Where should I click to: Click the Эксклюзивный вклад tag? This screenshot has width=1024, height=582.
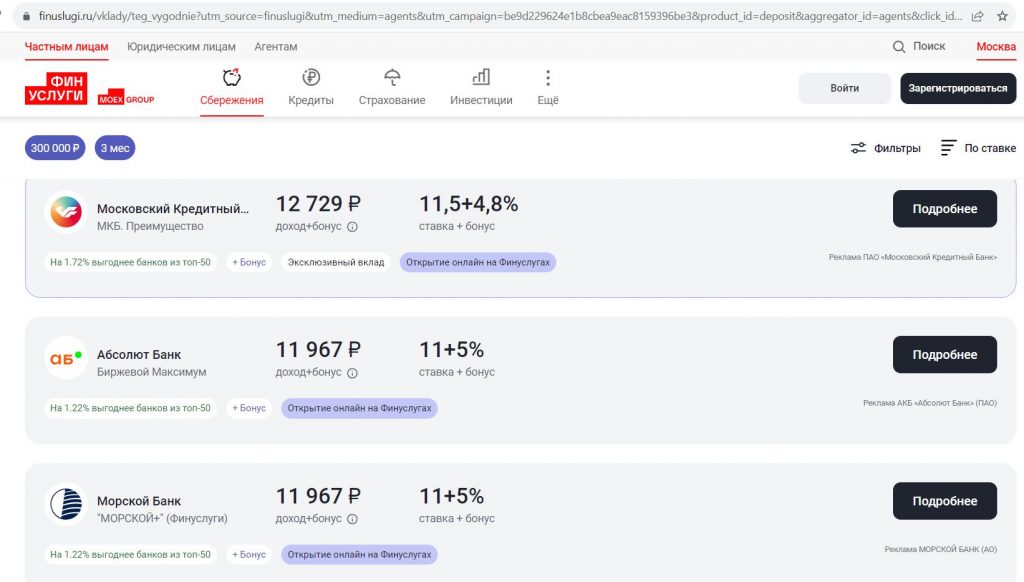(336, 263)
